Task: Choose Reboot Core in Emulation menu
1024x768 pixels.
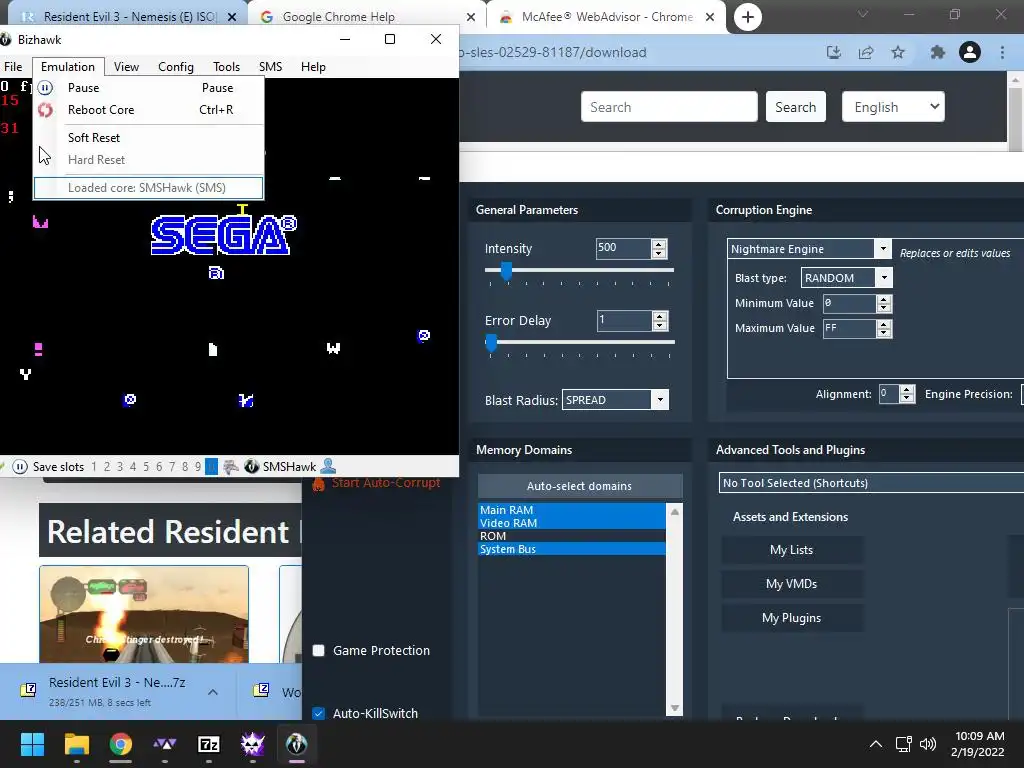Action: (x=149, y=110)
